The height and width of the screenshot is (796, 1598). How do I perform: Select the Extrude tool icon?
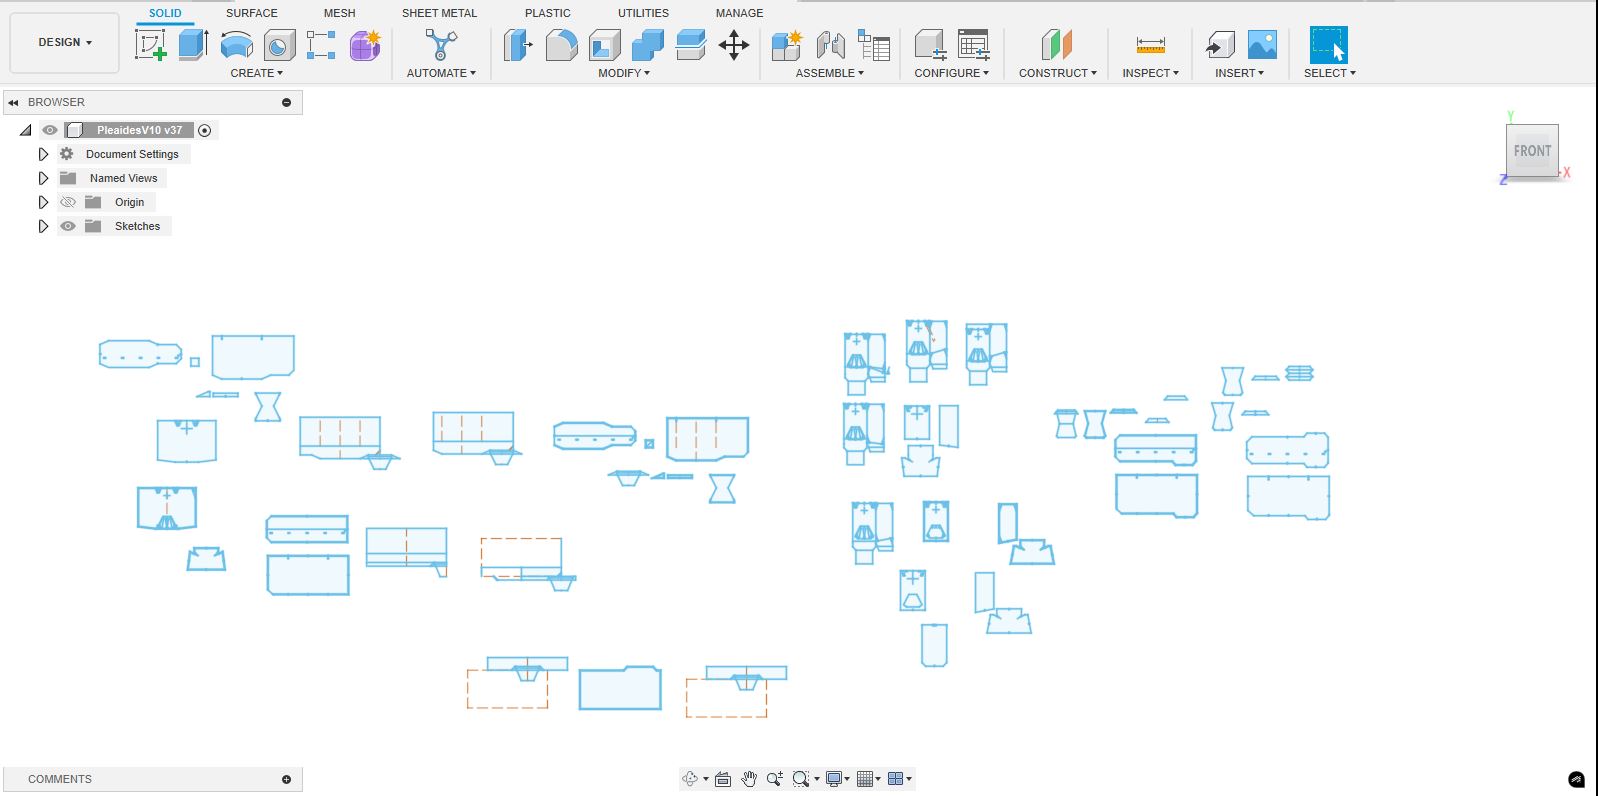pyautogui.click(x=193, y=45)
